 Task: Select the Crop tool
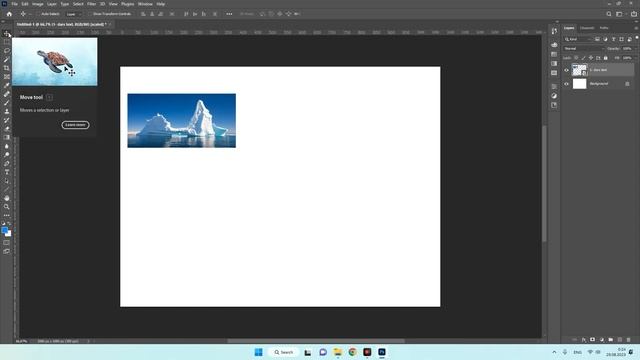pyautogui.click(x=7, y=68)
